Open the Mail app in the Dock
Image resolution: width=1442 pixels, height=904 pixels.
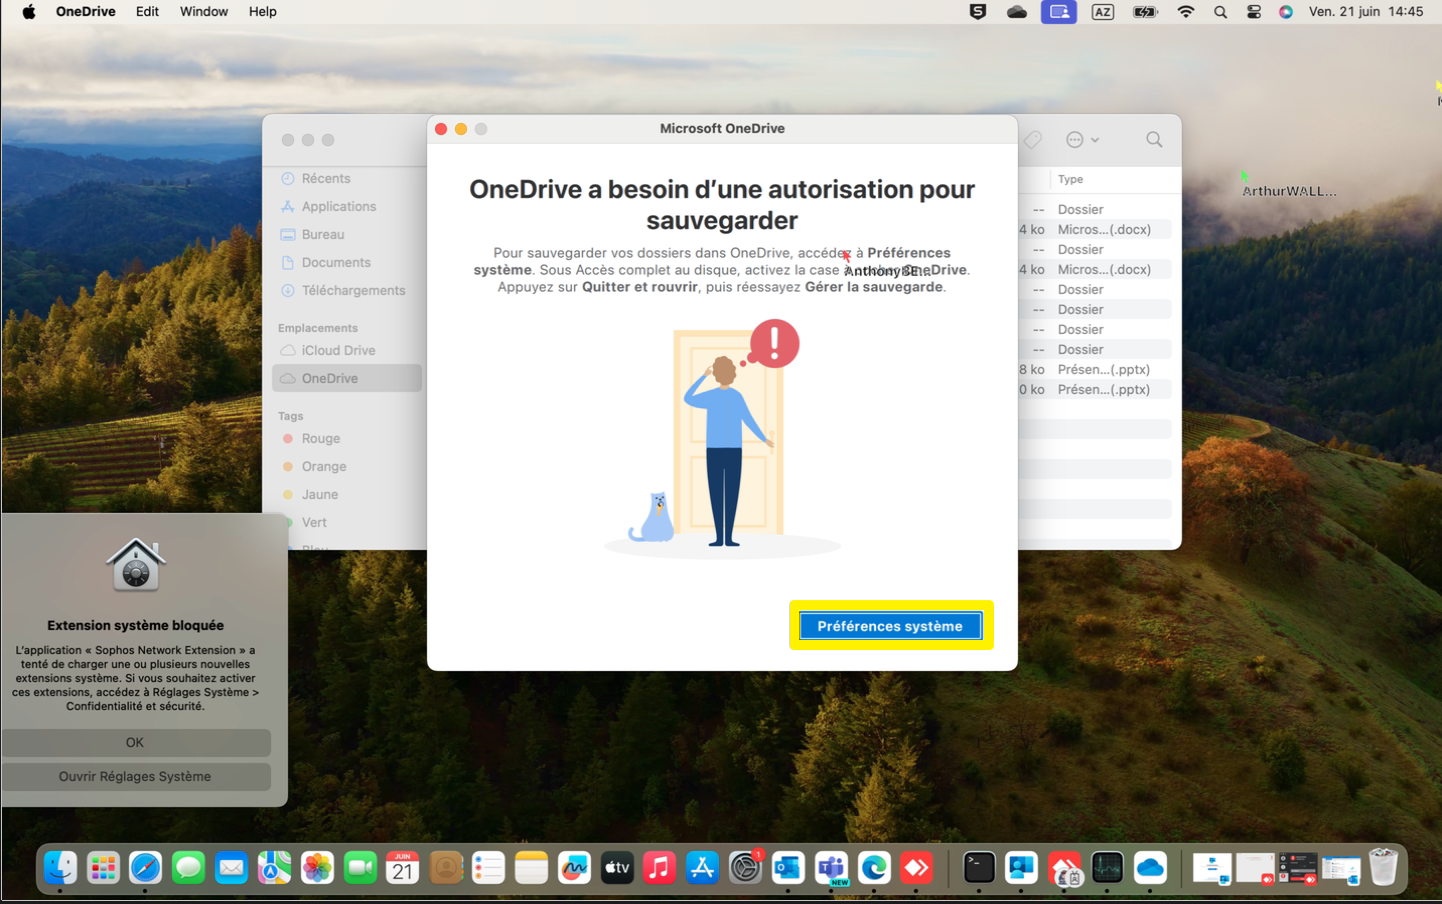(x=231, y=868)
